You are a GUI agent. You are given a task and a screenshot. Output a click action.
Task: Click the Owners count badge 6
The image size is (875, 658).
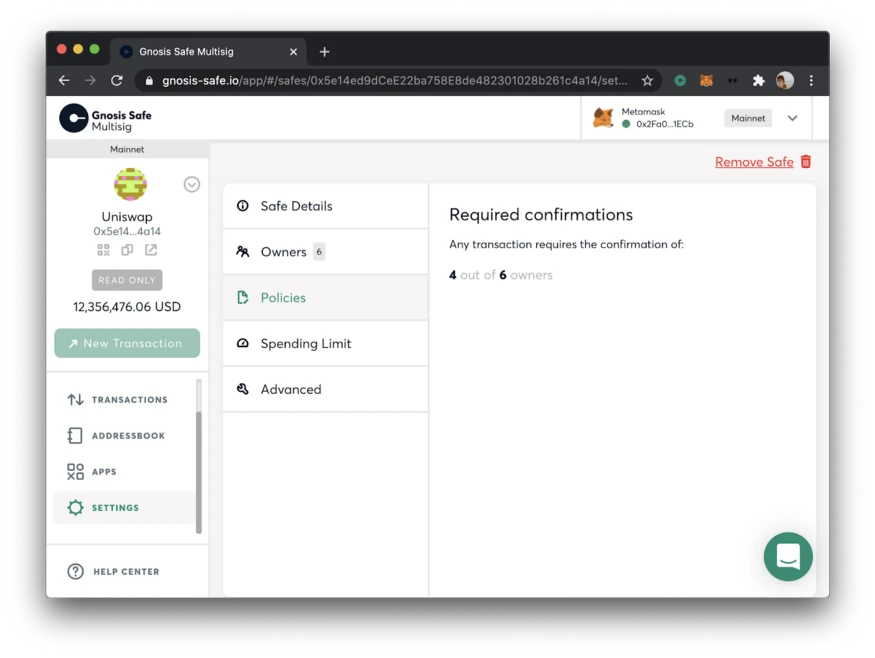coord(319,252)
